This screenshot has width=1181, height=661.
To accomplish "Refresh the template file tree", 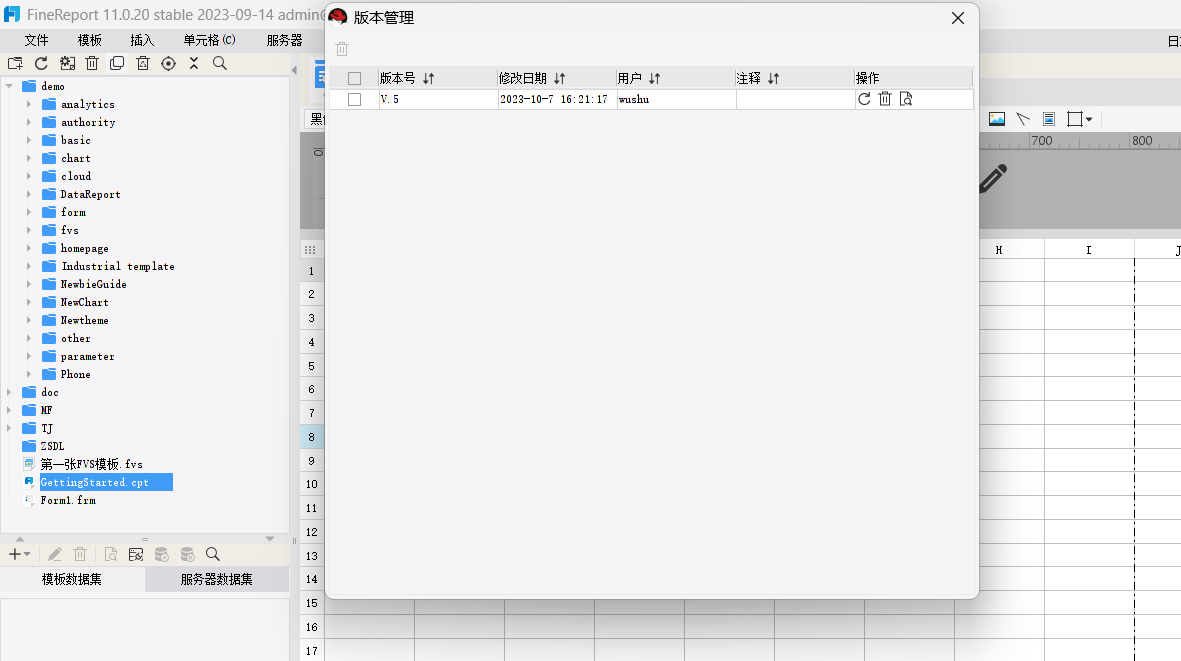I will 41,63.
